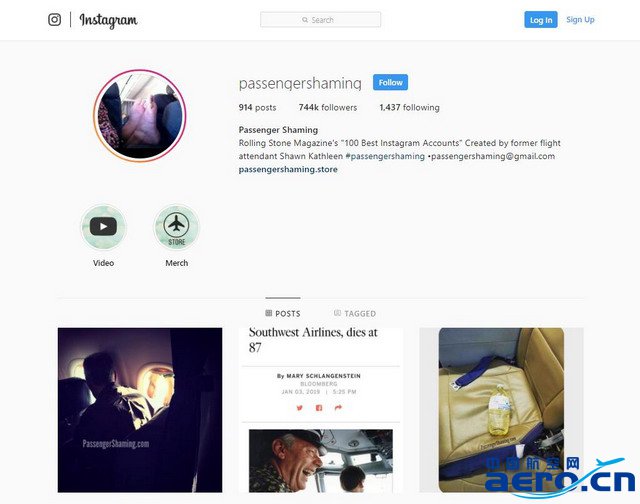Click the Facebook share icon in article post
This screenshot has height=504, width=640.
pos(319,408)
